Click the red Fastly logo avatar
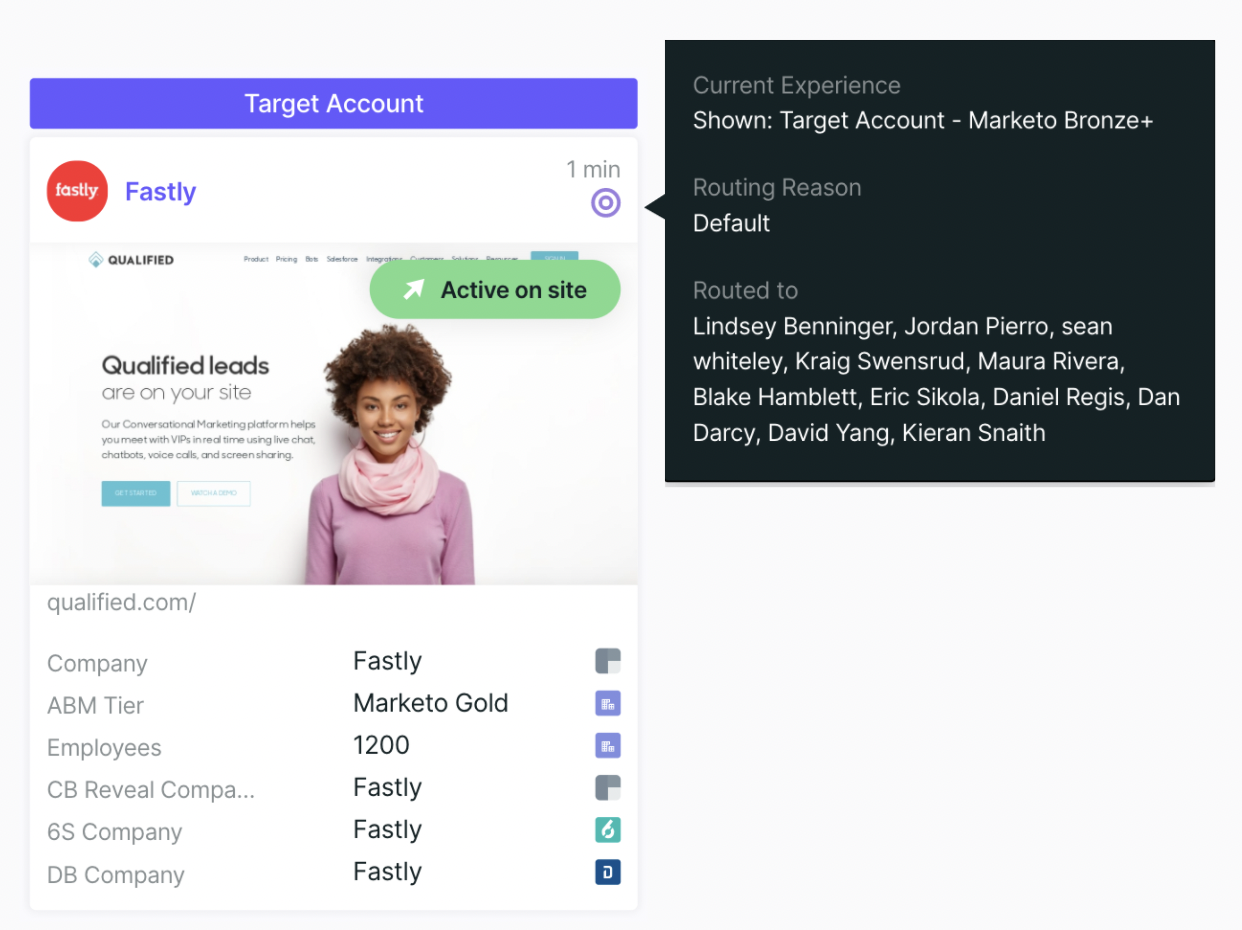Image resolution: width=1242 pixels, height=930 pixels. pyautogui.click(x=77, y=190)
